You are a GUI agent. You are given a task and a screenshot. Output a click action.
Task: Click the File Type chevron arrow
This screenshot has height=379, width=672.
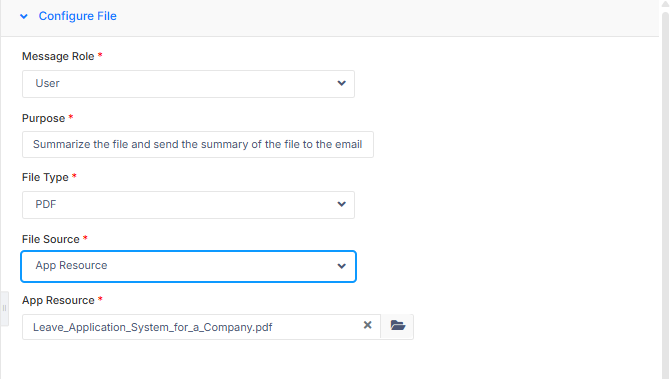(x=341, y=204)
